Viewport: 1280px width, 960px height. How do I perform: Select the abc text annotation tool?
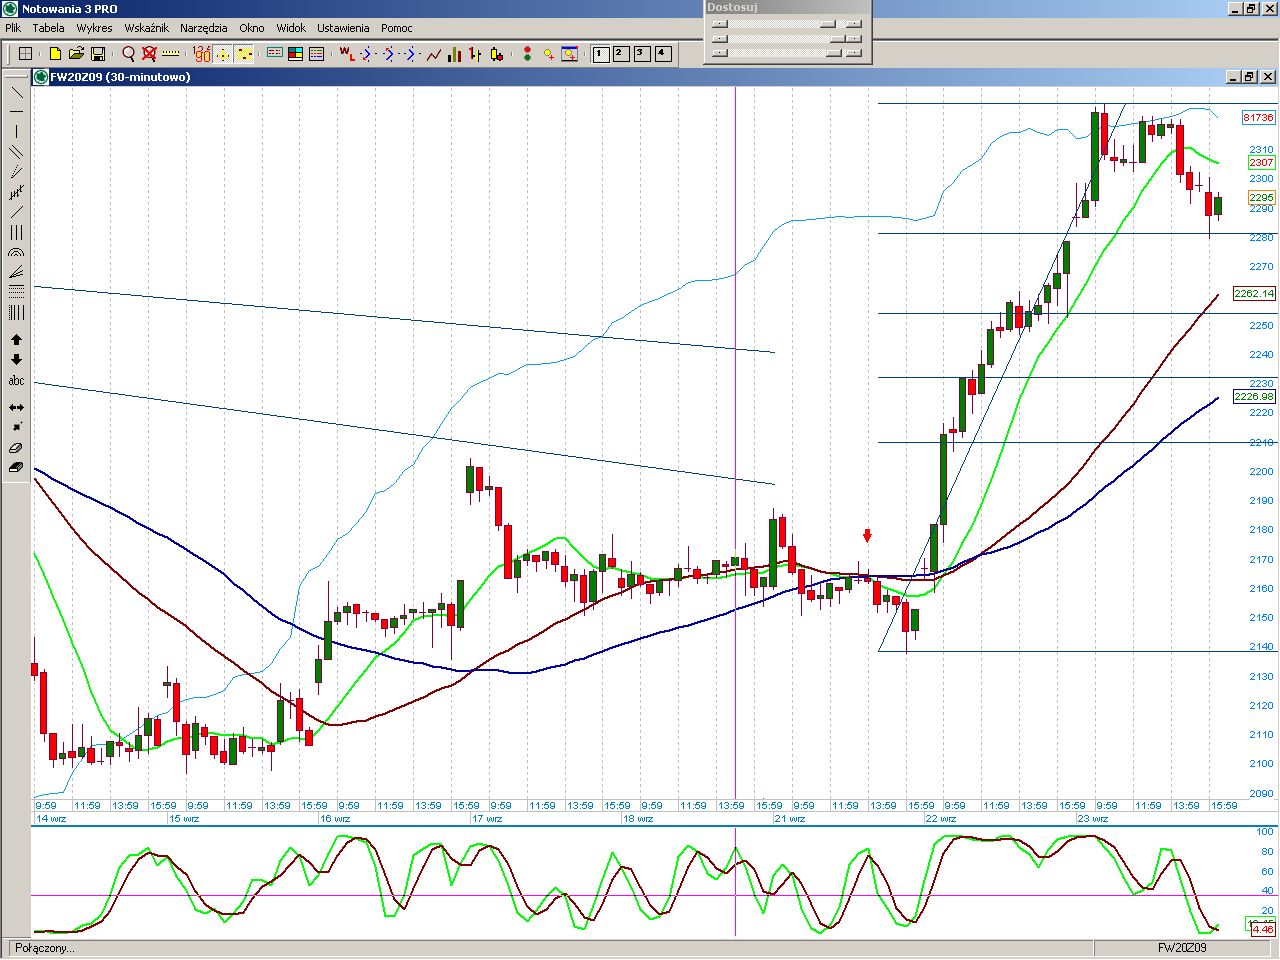(x=16, y=380)
